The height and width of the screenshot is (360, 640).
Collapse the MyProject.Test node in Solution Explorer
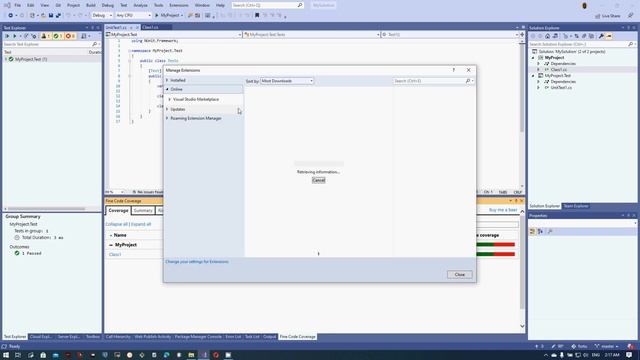[x=533, y=76]
